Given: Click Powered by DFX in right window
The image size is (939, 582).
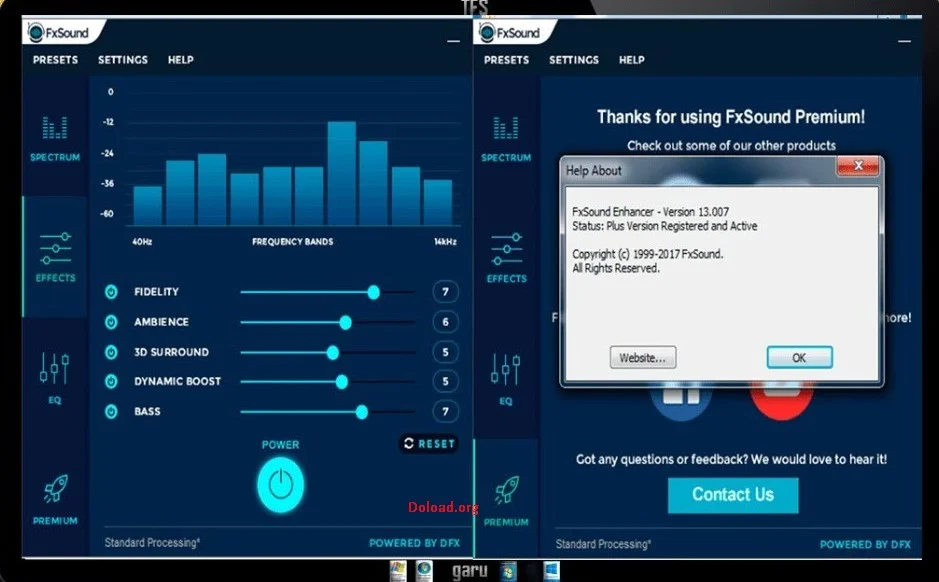Looking at the screenshot, I should click(865, 544).
